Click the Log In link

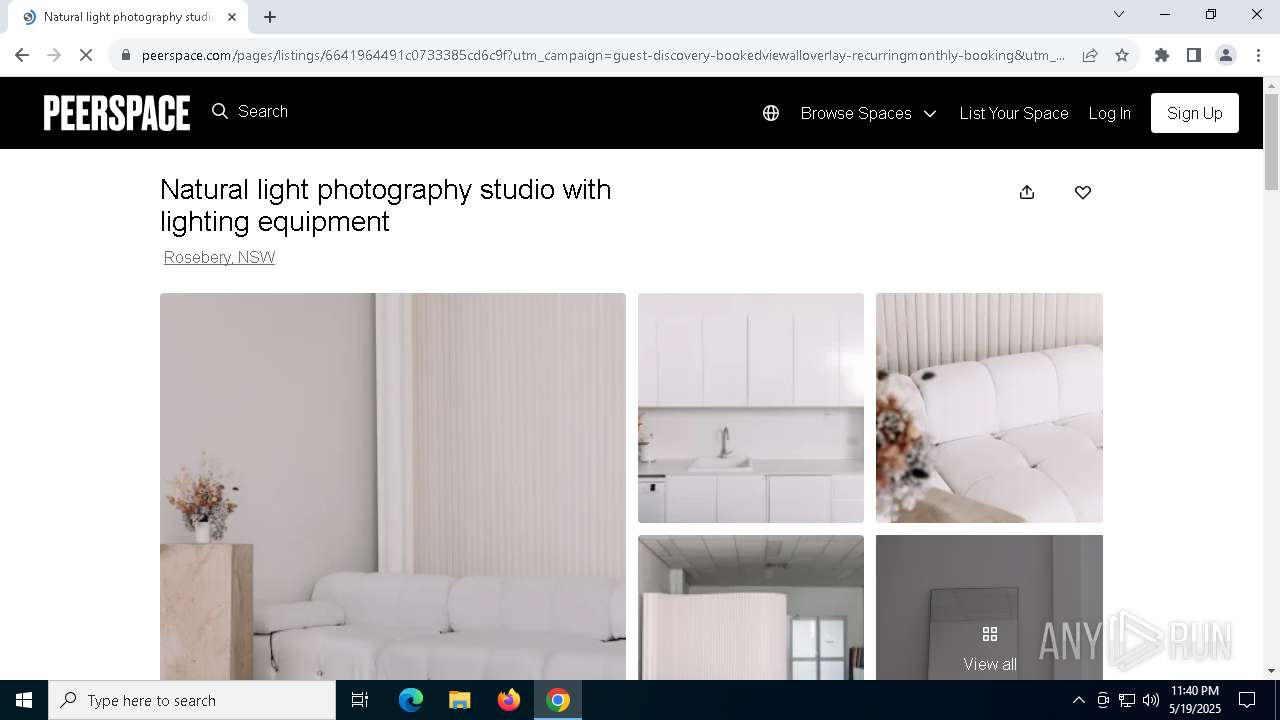[1109, 113]
